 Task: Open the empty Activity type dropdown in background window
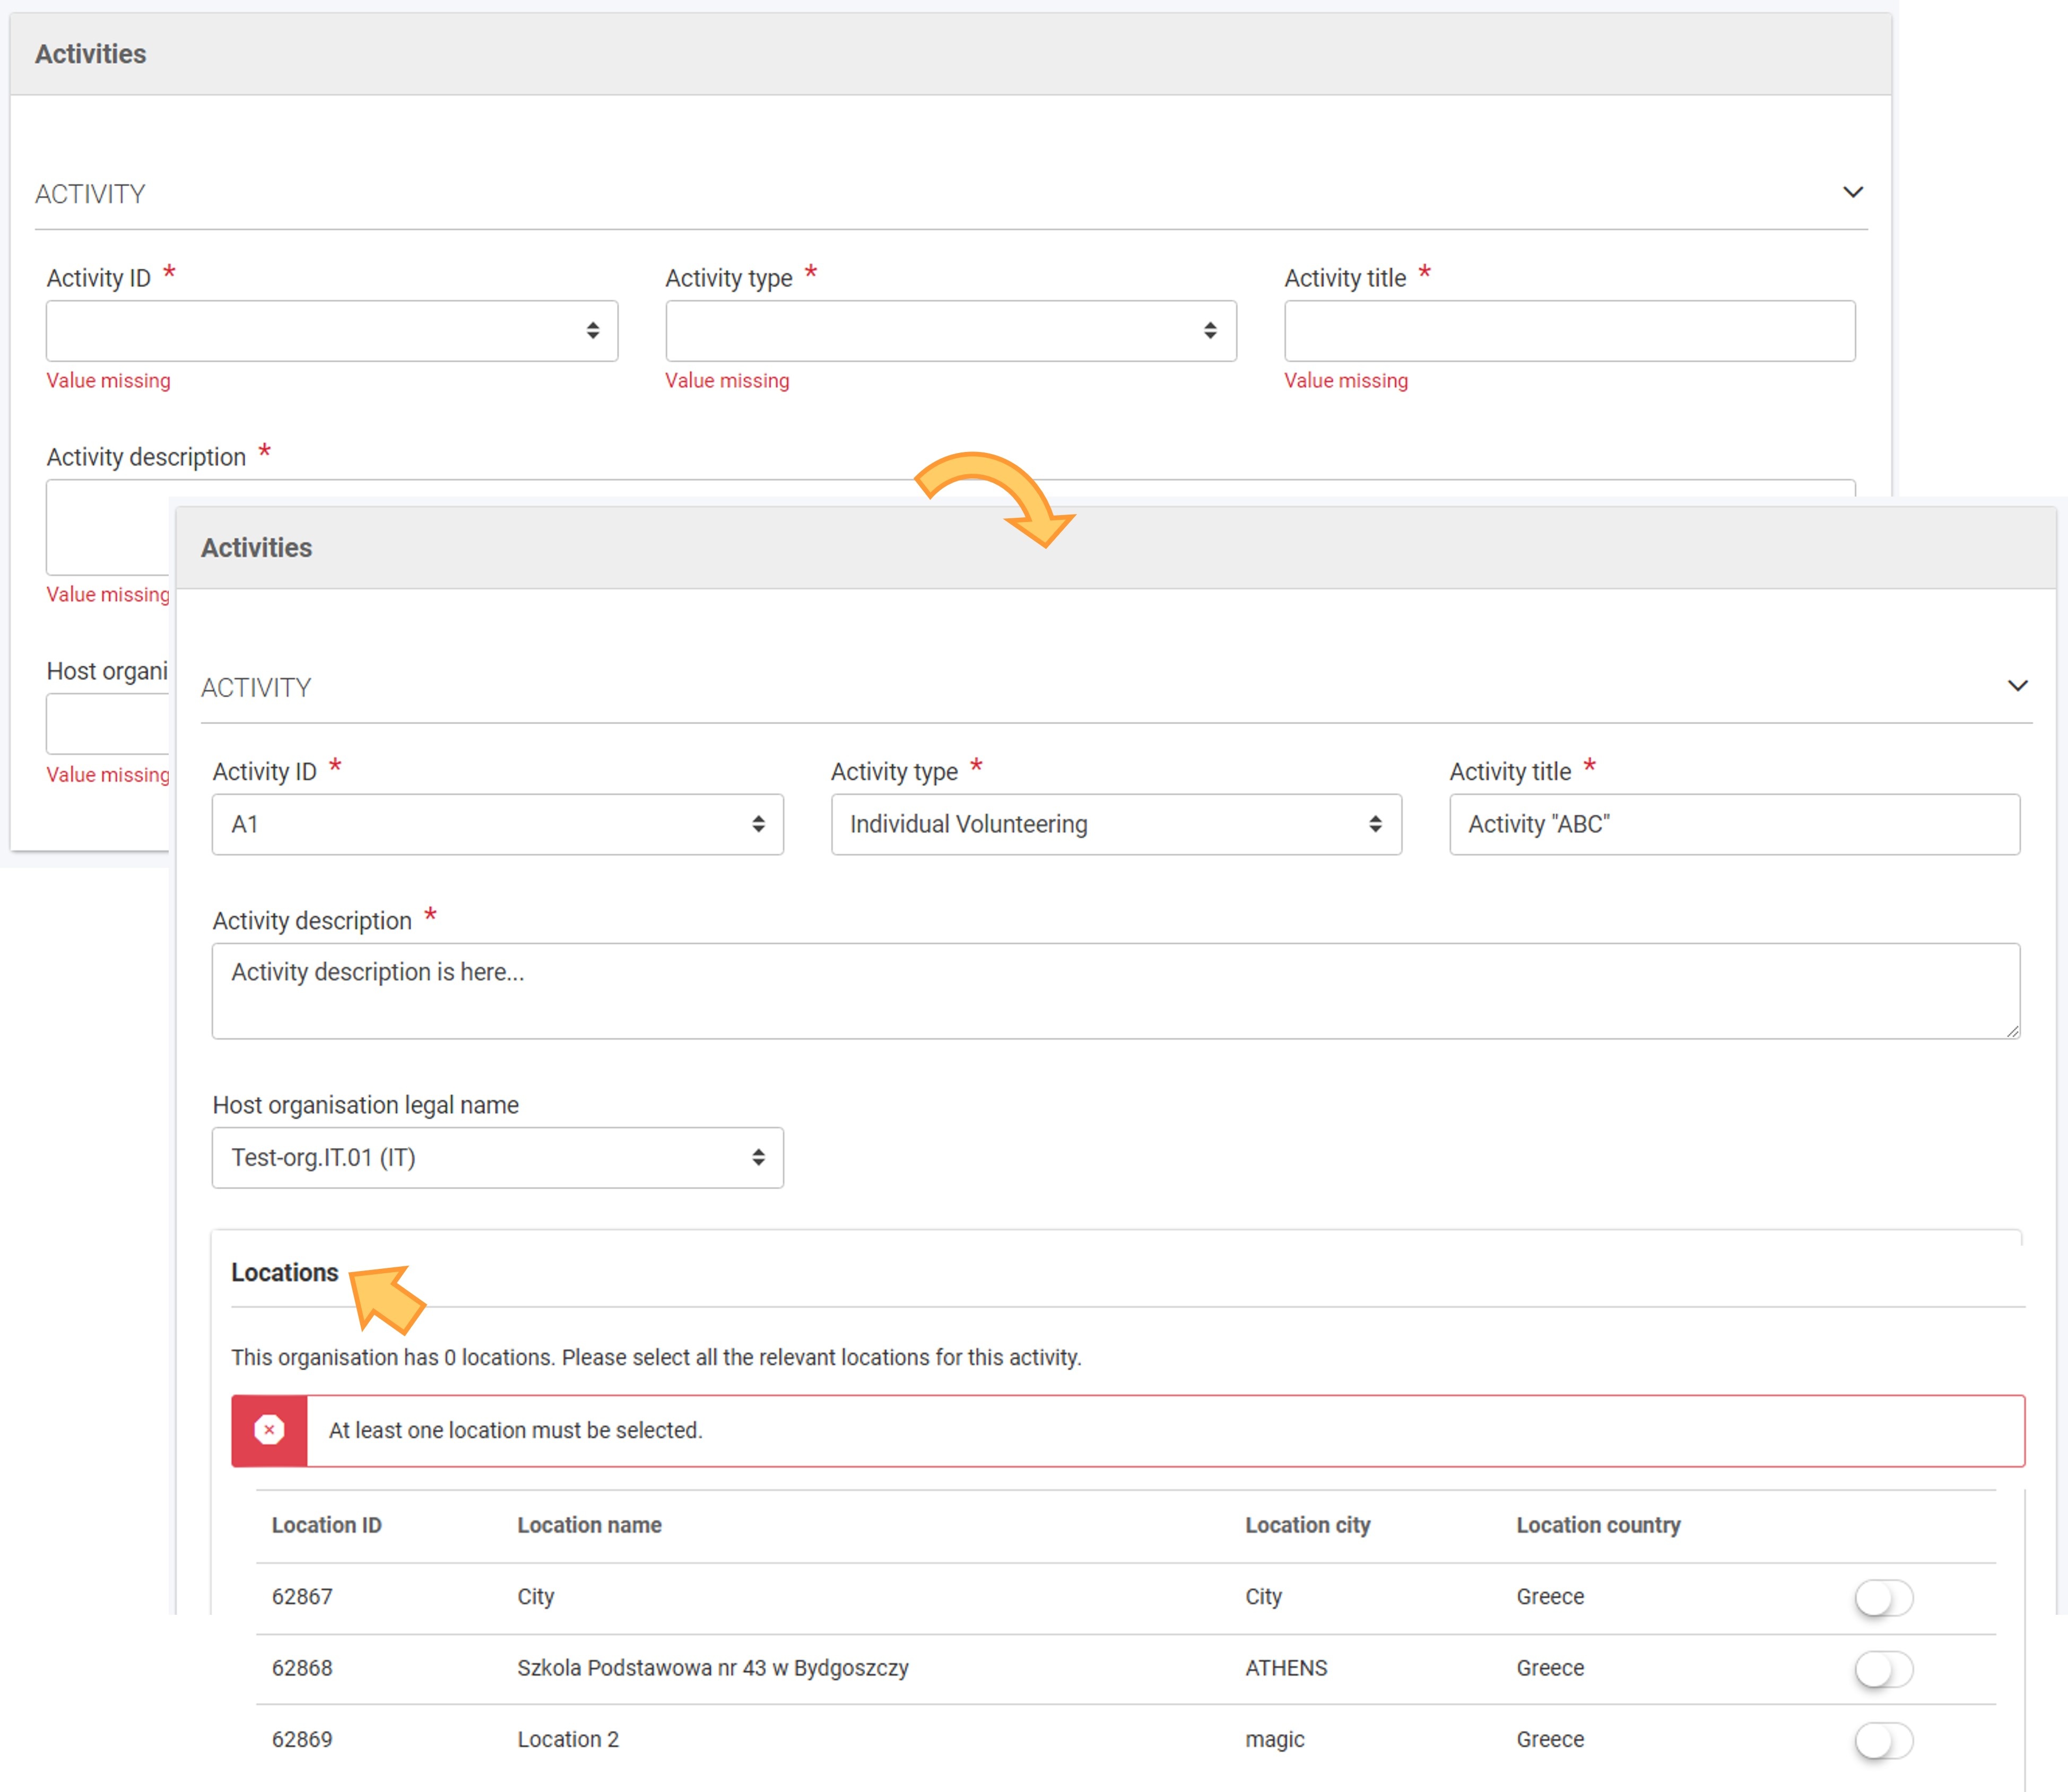click(x=951, y=330)
